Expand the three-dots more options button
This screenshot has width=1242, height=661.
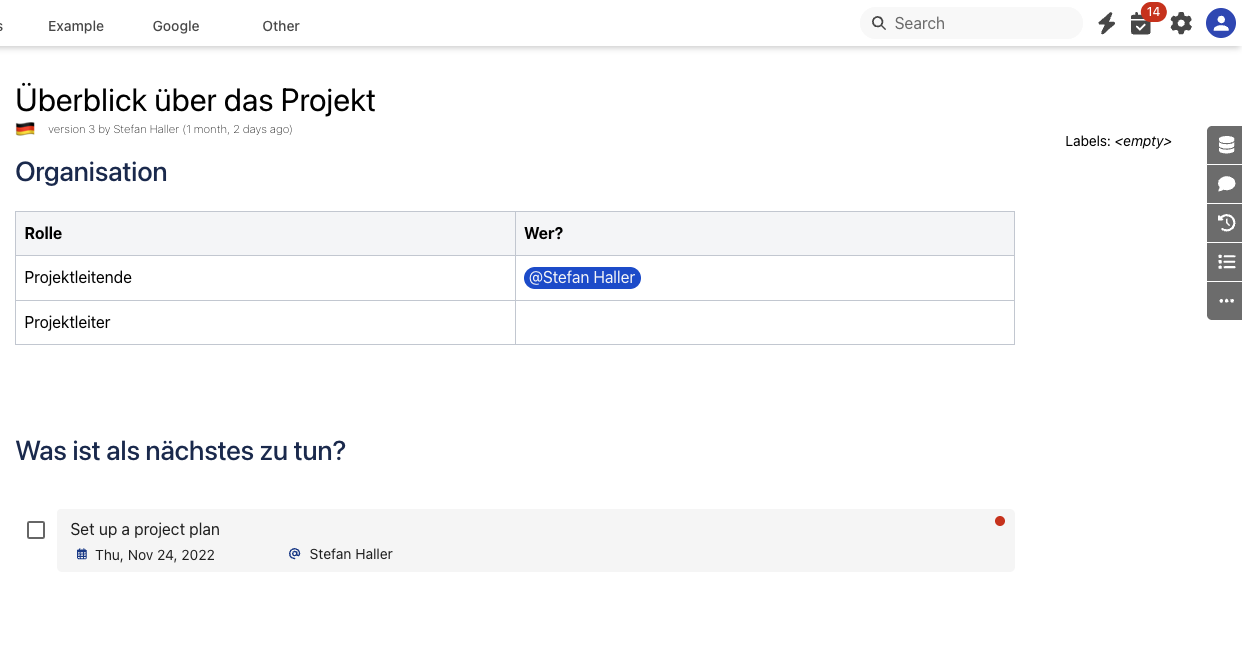click(1226, 301)
